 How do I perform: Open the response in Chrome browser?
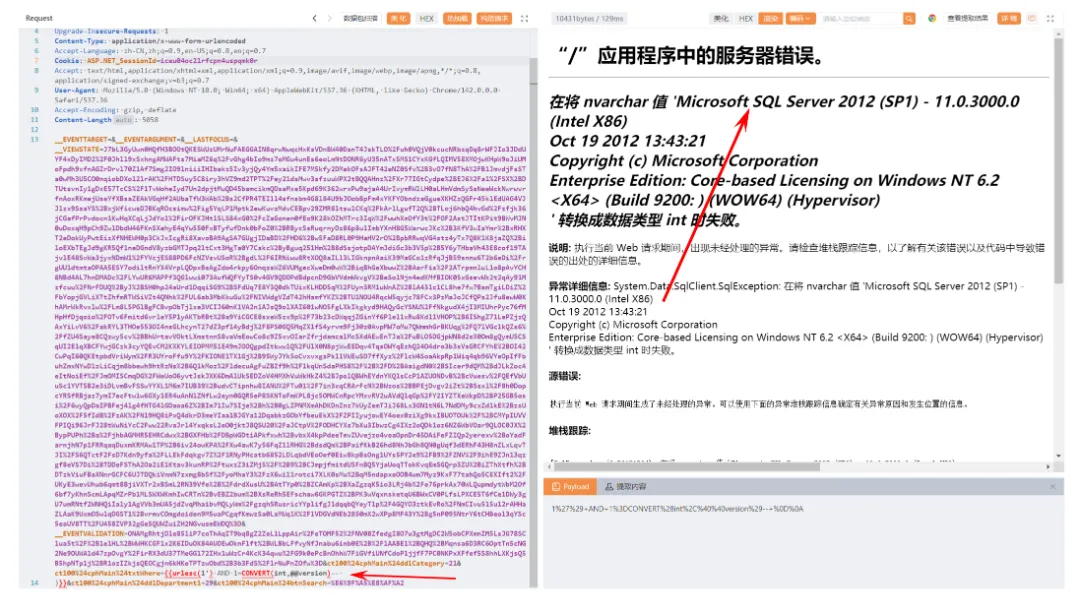click(931, 17)
